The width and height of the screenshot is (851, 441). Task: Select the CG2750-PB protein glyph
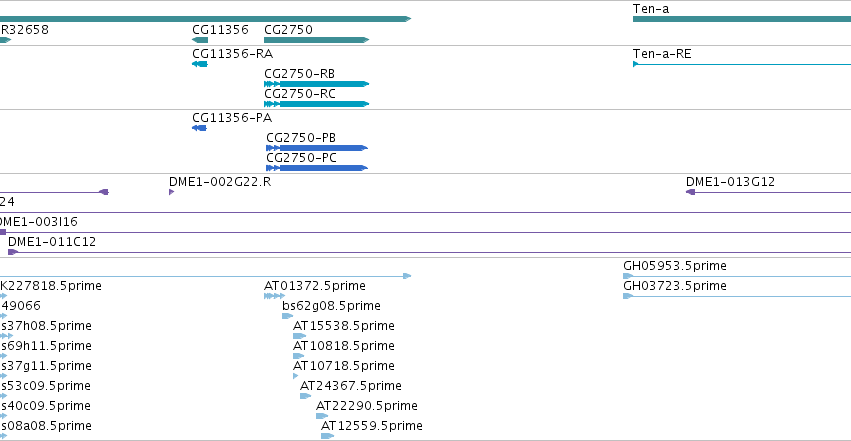317,148
